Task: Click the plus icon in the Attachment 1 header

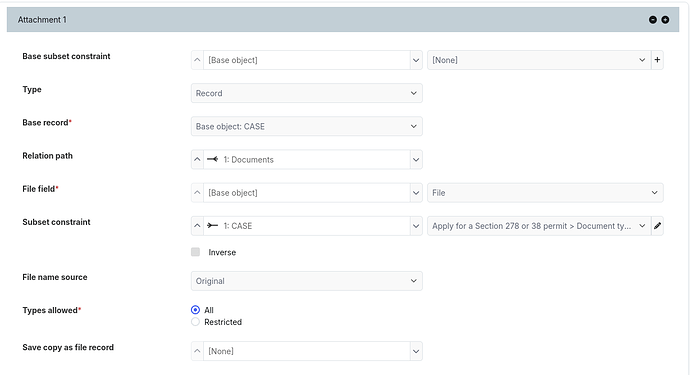Action: tap(665, 20)
